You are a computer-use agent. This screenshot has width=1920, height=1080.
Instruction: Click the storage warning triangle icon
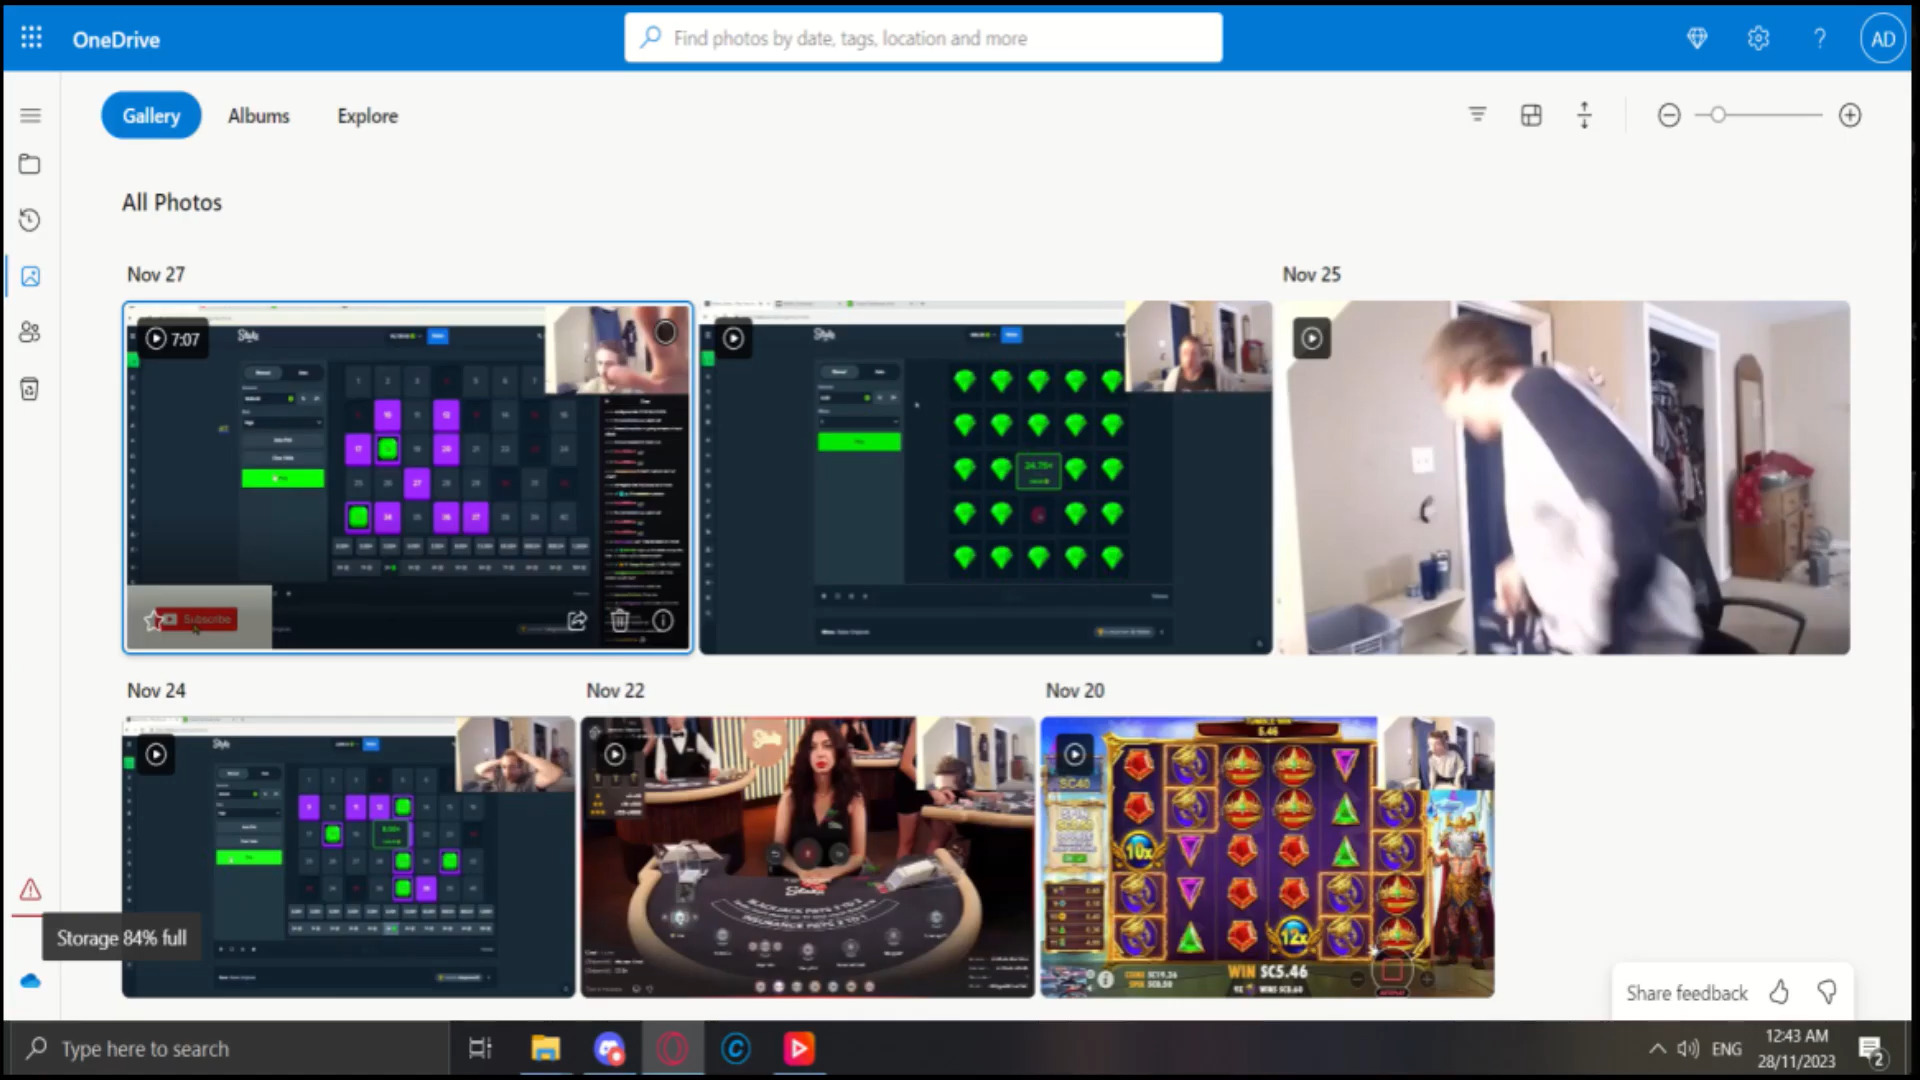(x=30, y=889)
